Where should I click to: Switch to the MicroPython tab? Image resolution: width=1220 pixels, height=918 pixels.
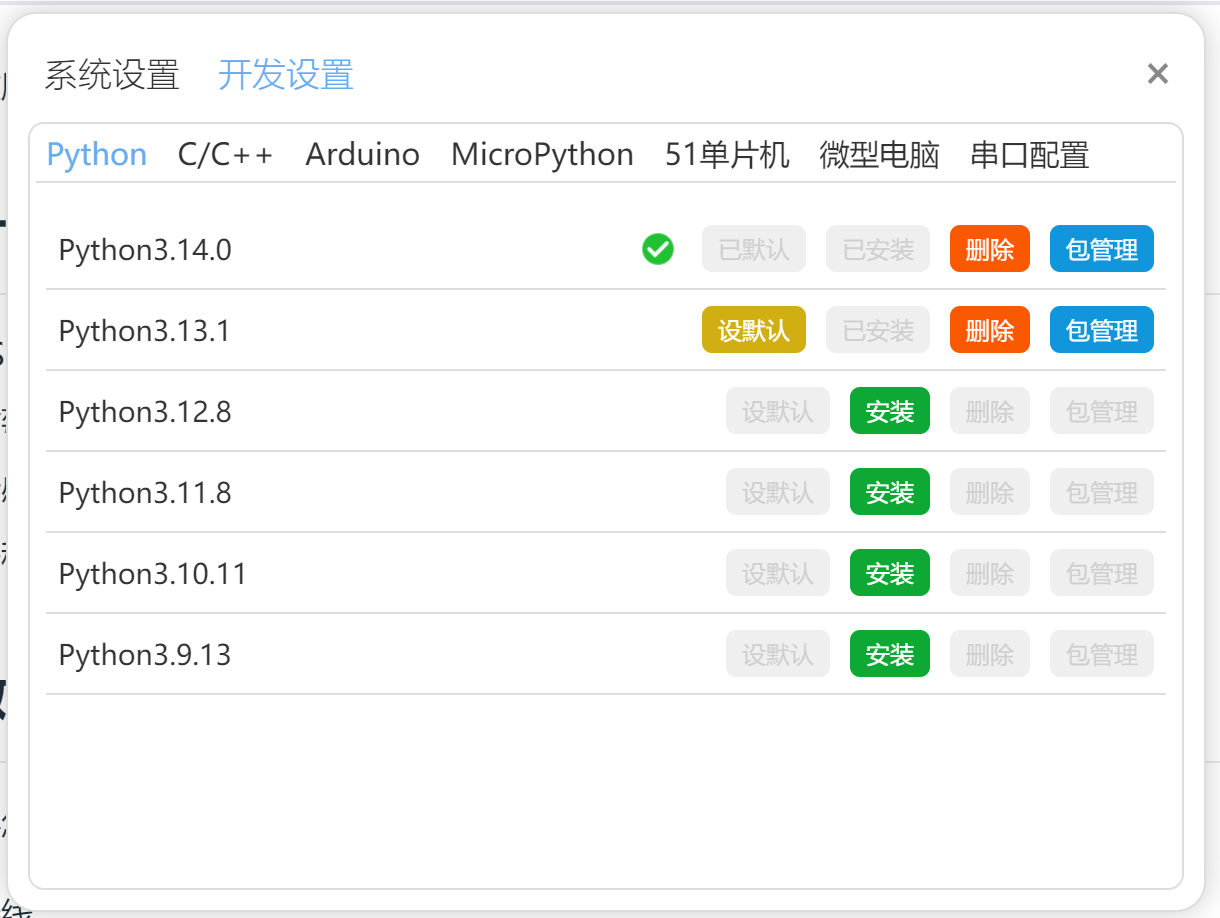[x=542, y=155]
